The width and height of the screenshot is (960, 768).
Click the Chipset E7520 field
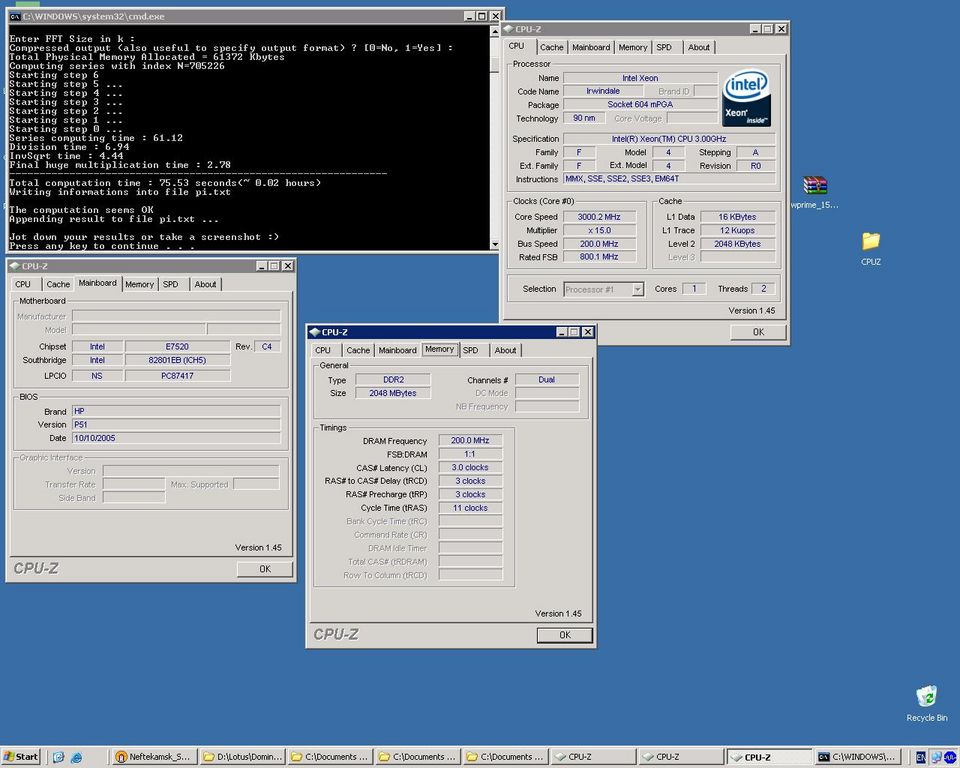[177, 347]
